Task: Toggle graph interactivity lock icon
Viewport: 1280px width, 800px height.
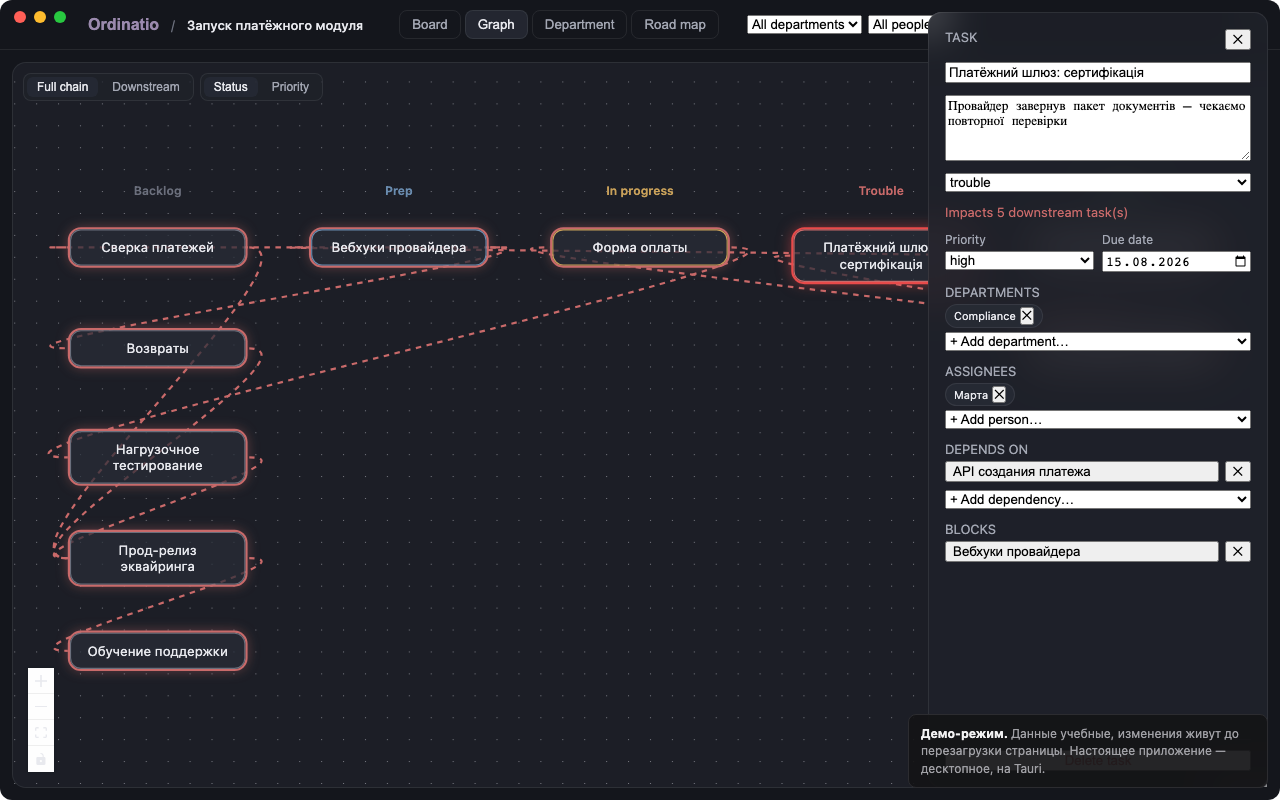Action: (41, 759)
